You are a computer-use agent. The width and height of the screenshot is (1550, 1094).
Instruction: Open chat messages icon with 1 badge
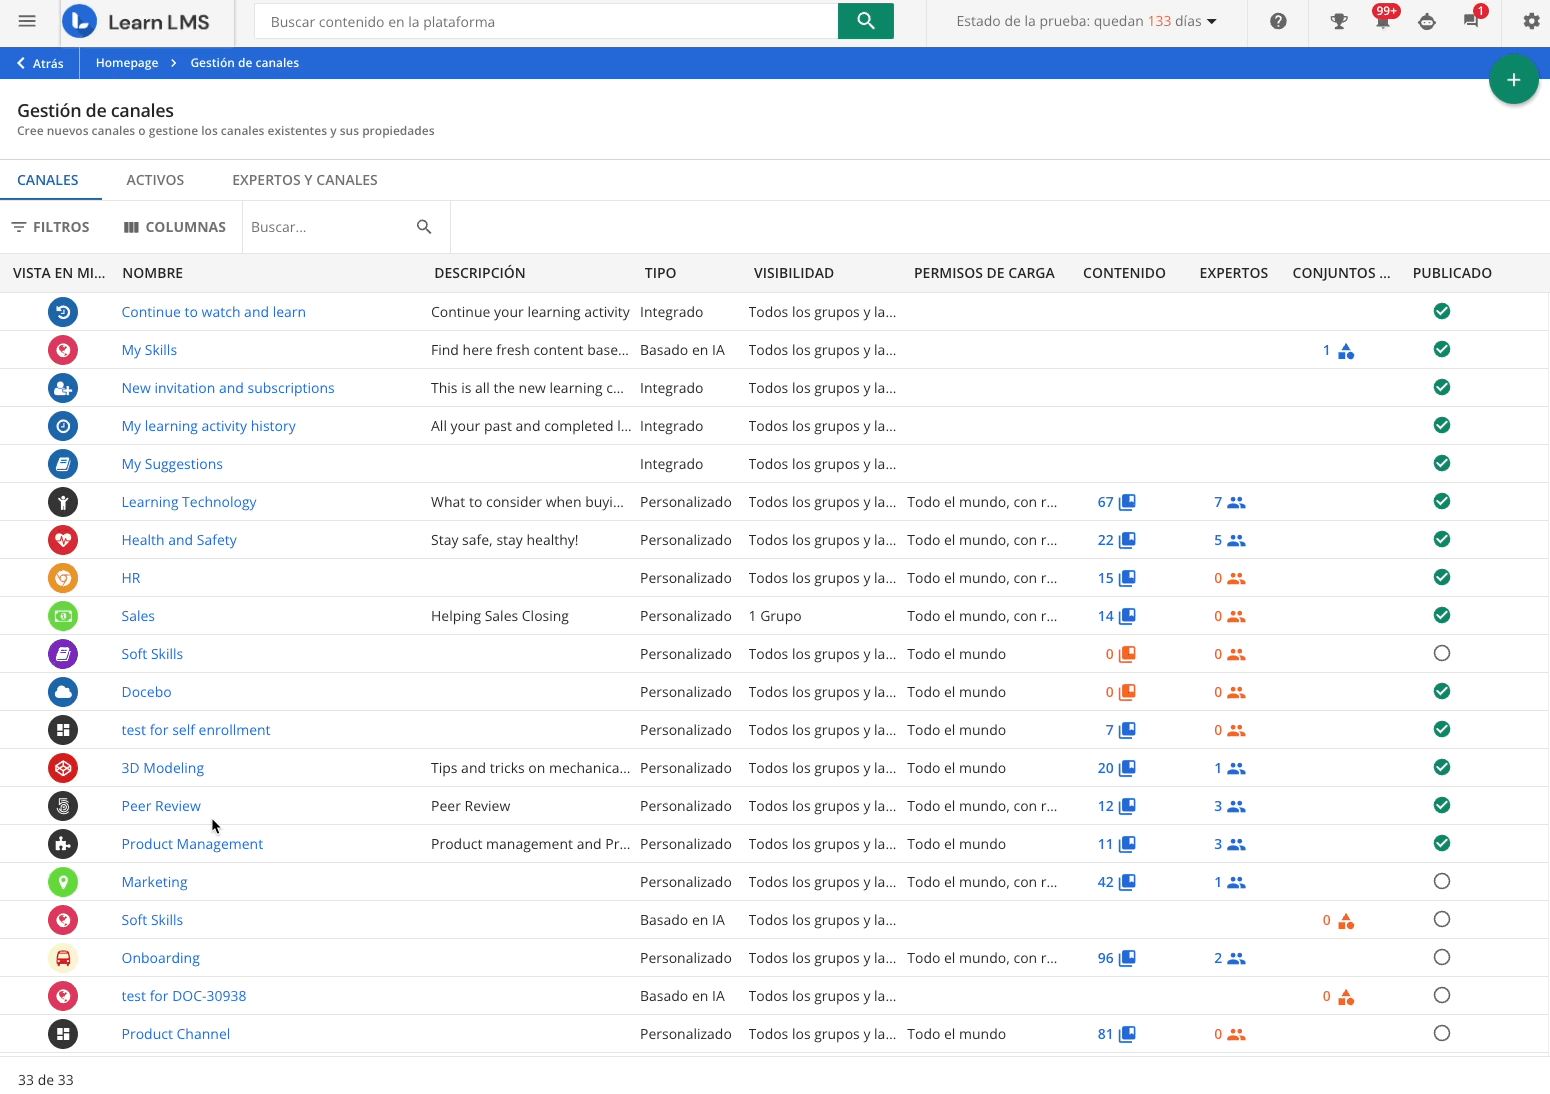(x=1471, y=21)
